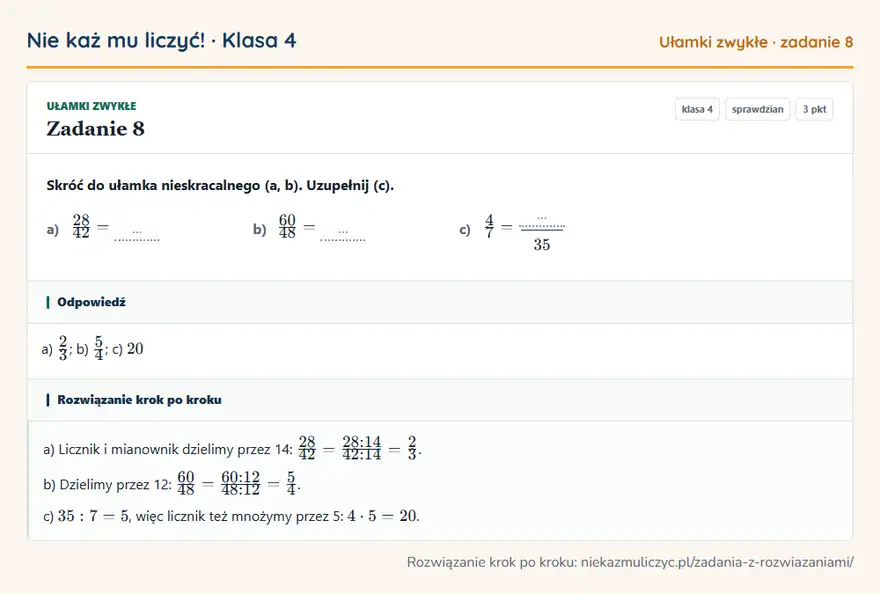Screen dimensions: 880x594
Task: Click the instruction 'Skróć do ułamka nieskracalnego'
Action: tap(153, 185)
